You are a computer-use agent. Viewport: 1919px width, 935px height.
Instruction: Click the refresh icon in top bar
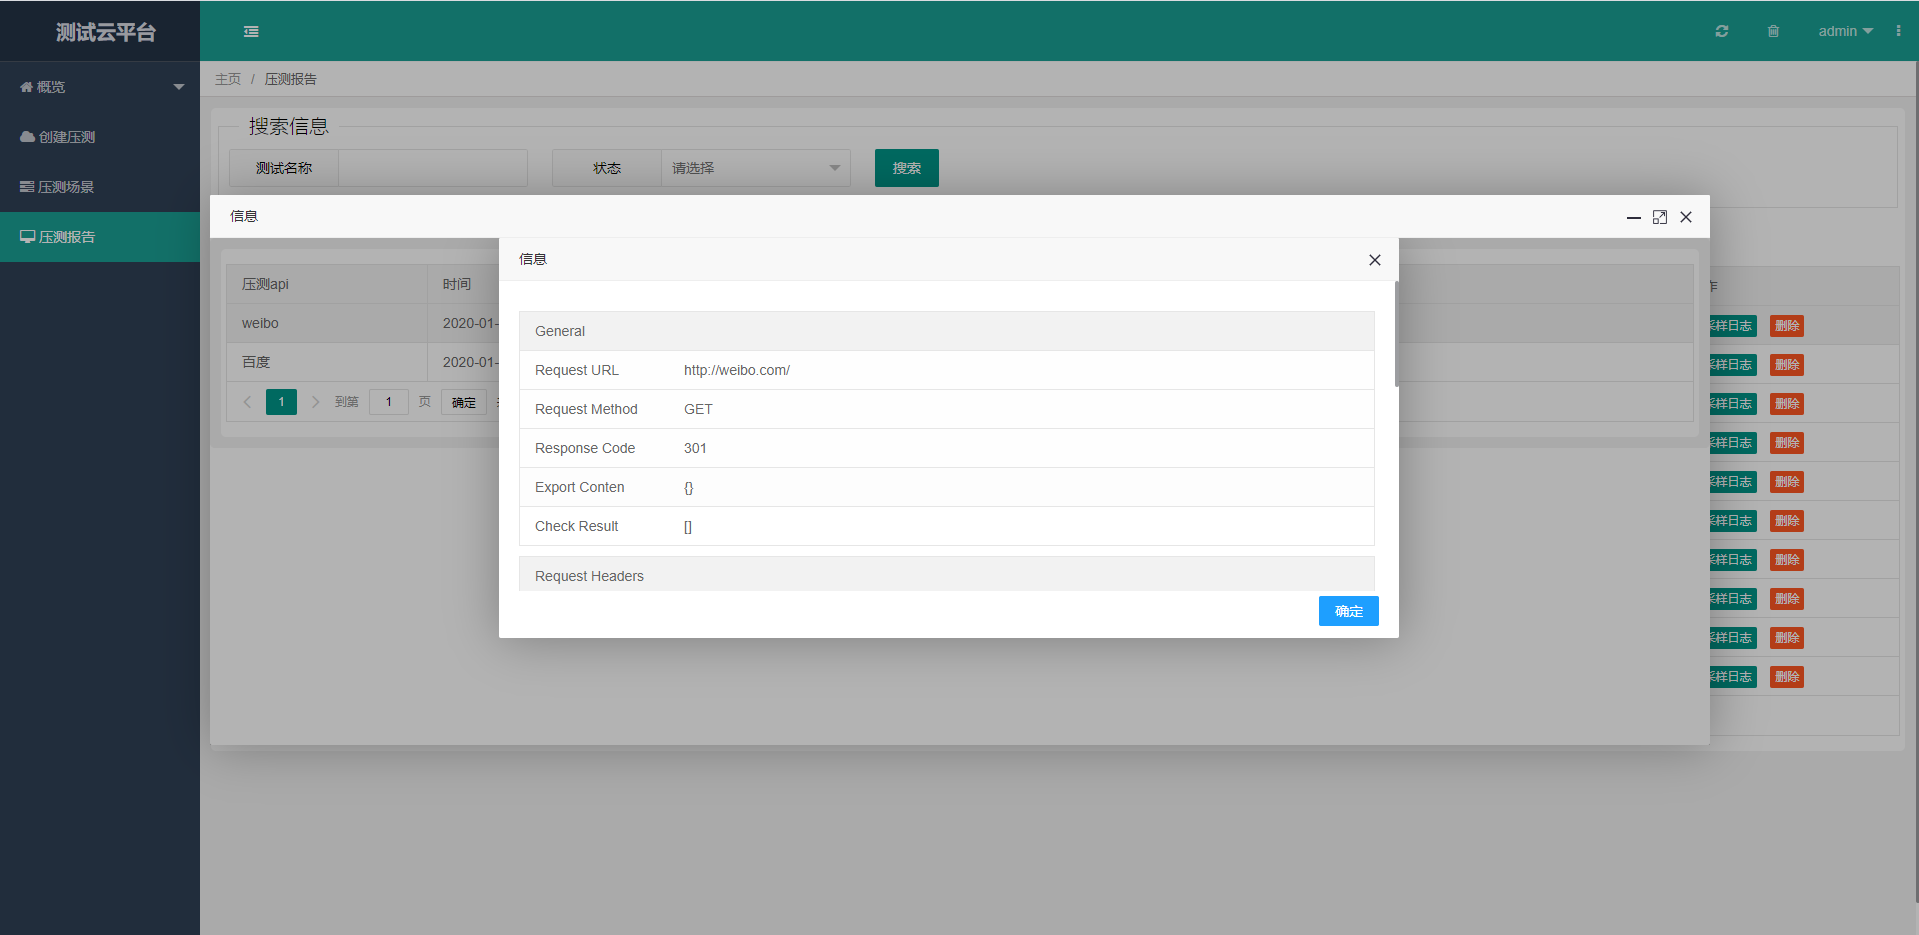tap(1722, 31)
